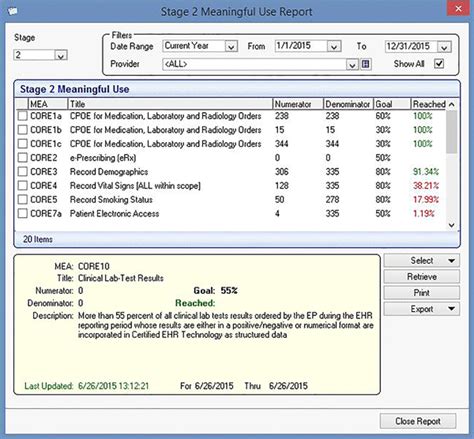
Task: Click the Retrieve button
Action: click(x=422, y=277)
